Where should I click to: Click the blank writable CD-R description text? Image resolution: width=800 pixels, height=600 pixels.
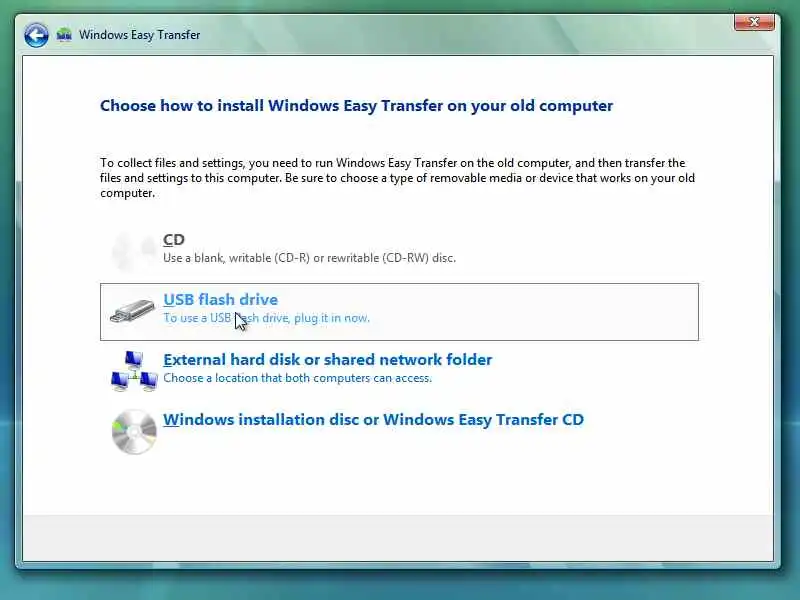(309, 258)
